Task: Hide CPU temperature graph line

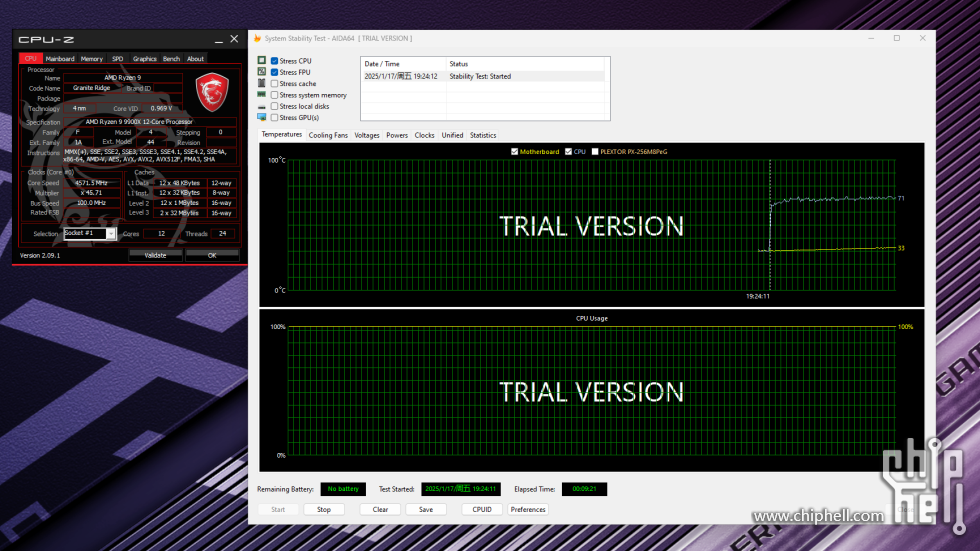Action: click(568, 151)
